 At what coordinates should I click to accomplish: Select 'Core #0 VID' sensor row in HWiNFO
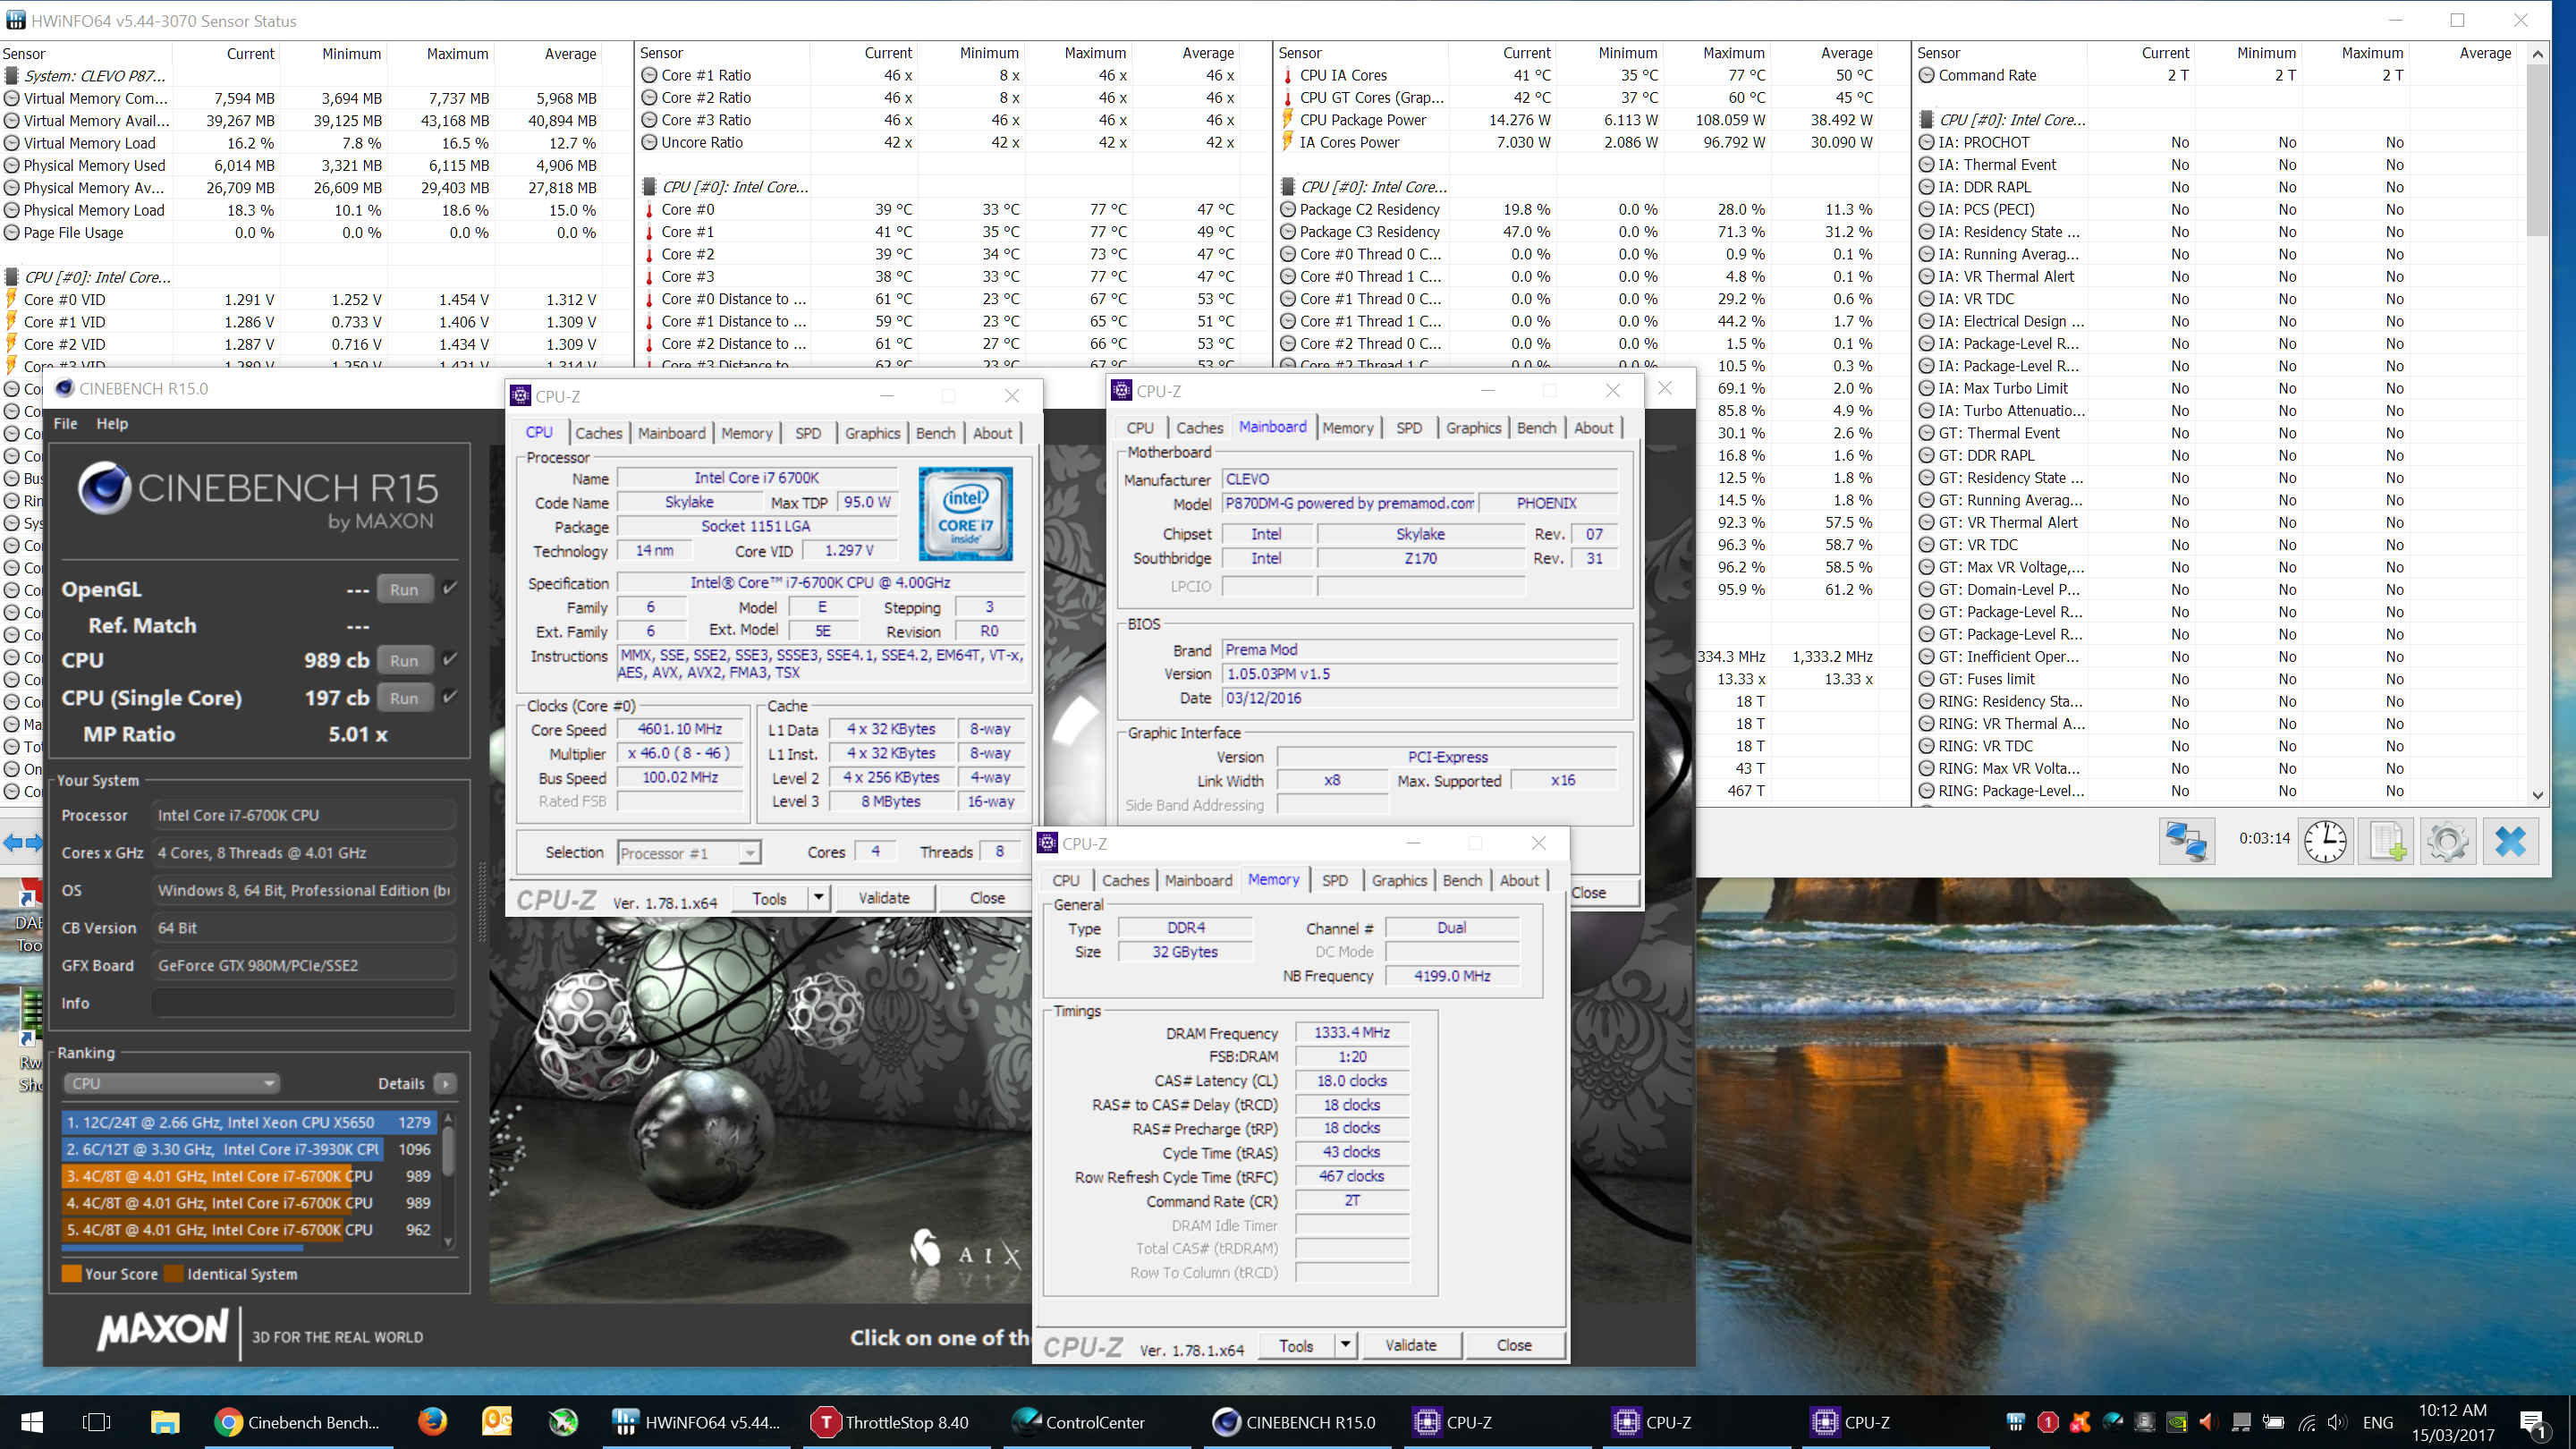[x=317, y=299]
